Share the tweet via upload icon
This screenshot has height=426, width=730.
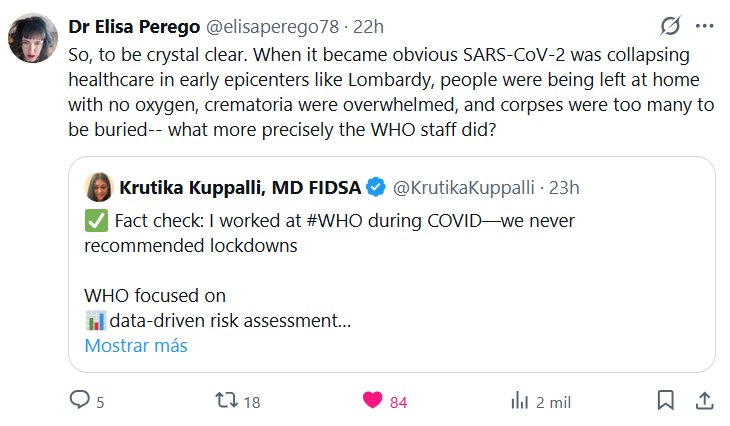pyautogui.click(x=704, y=401)
